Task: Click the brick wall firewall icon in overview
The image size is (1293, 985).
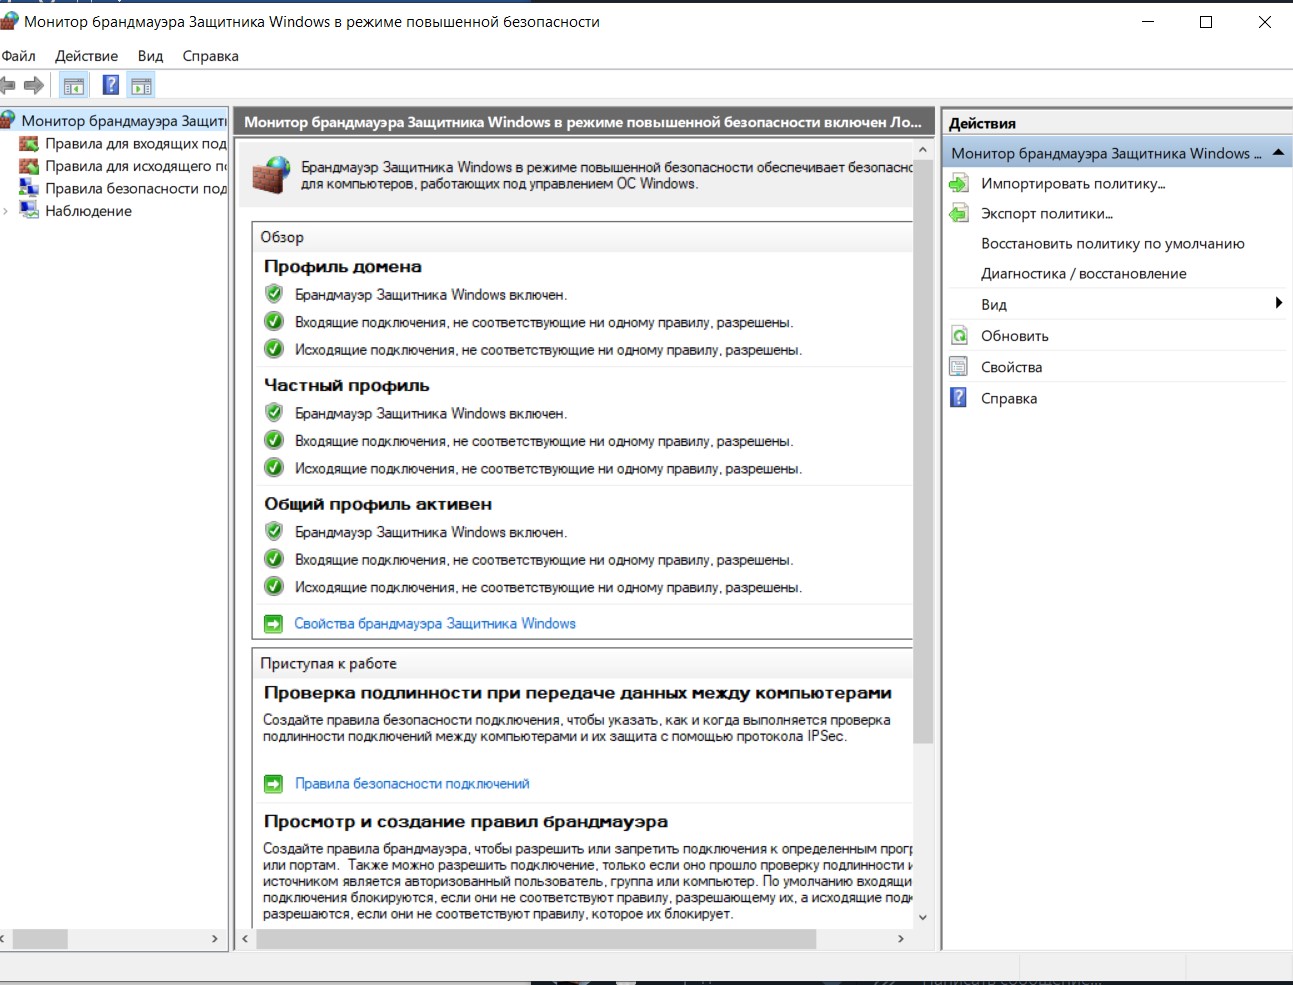Action: point(271,175)
